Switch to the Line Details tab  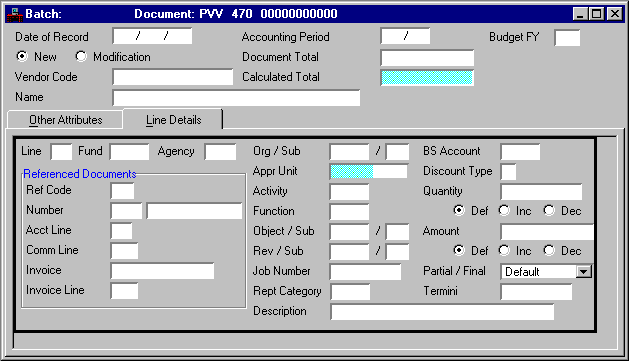coord(173,120)
